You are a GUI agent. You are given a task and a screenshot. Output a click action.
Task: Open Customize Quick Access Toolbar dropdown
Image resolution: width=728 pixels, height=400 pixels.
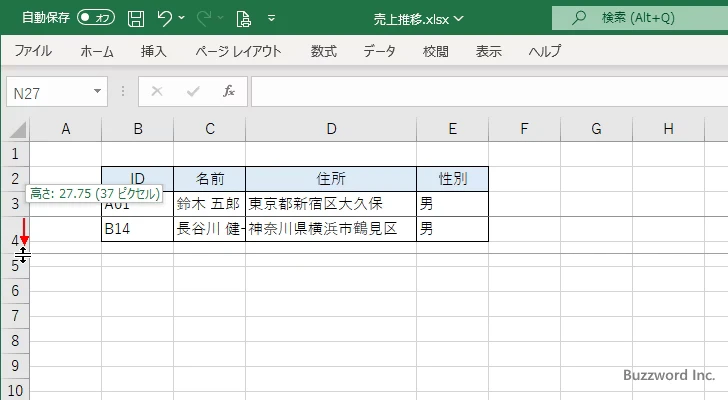270,18
